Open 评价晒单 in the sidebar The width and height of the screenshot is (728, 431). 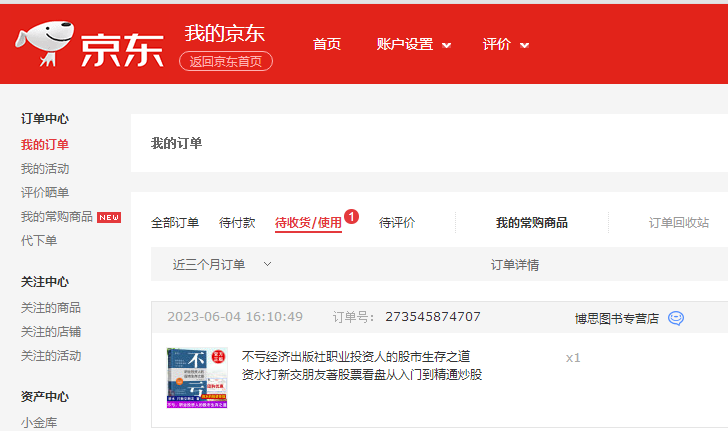point(45,192)
